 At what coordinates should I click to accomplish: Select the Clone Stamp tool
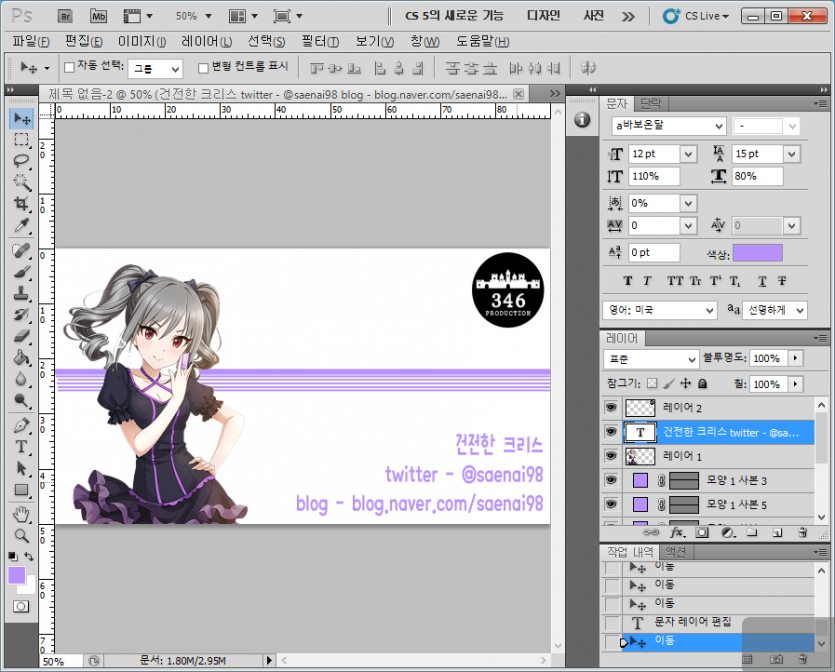pos(21,293)
